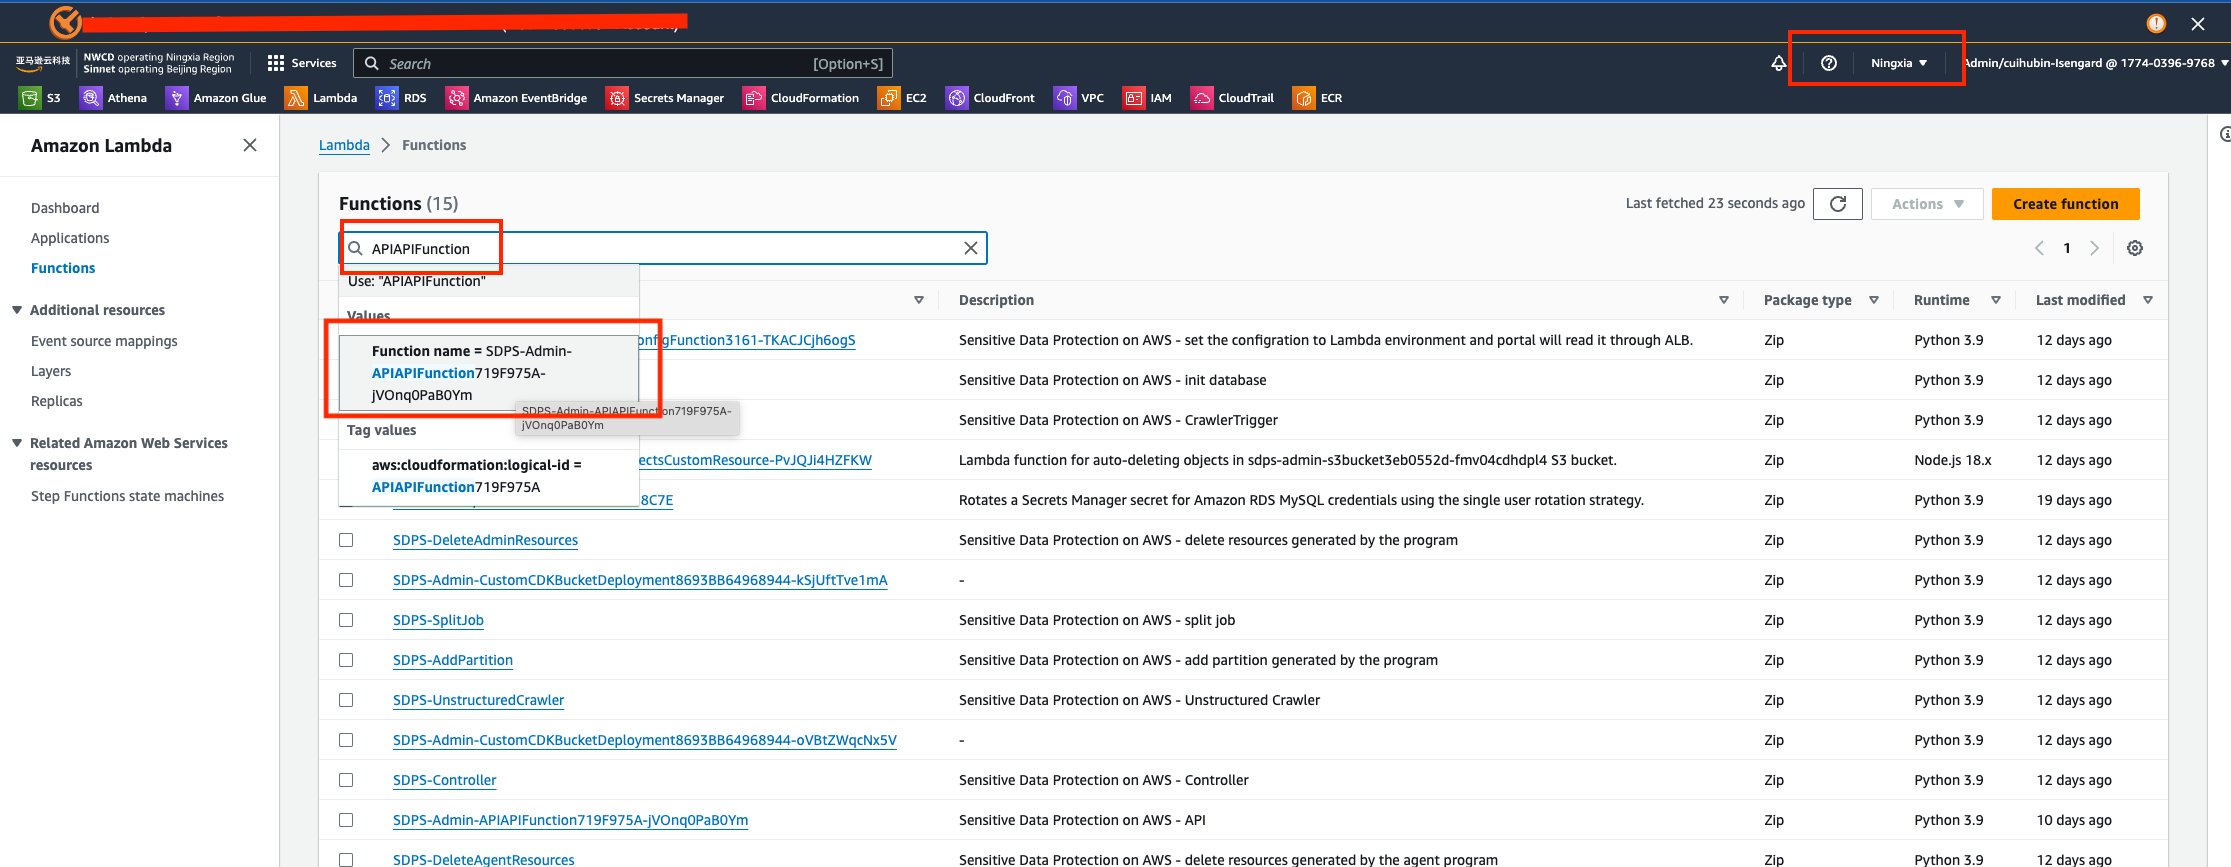
Task: Click the top console Search box
Action: (623, 63)
